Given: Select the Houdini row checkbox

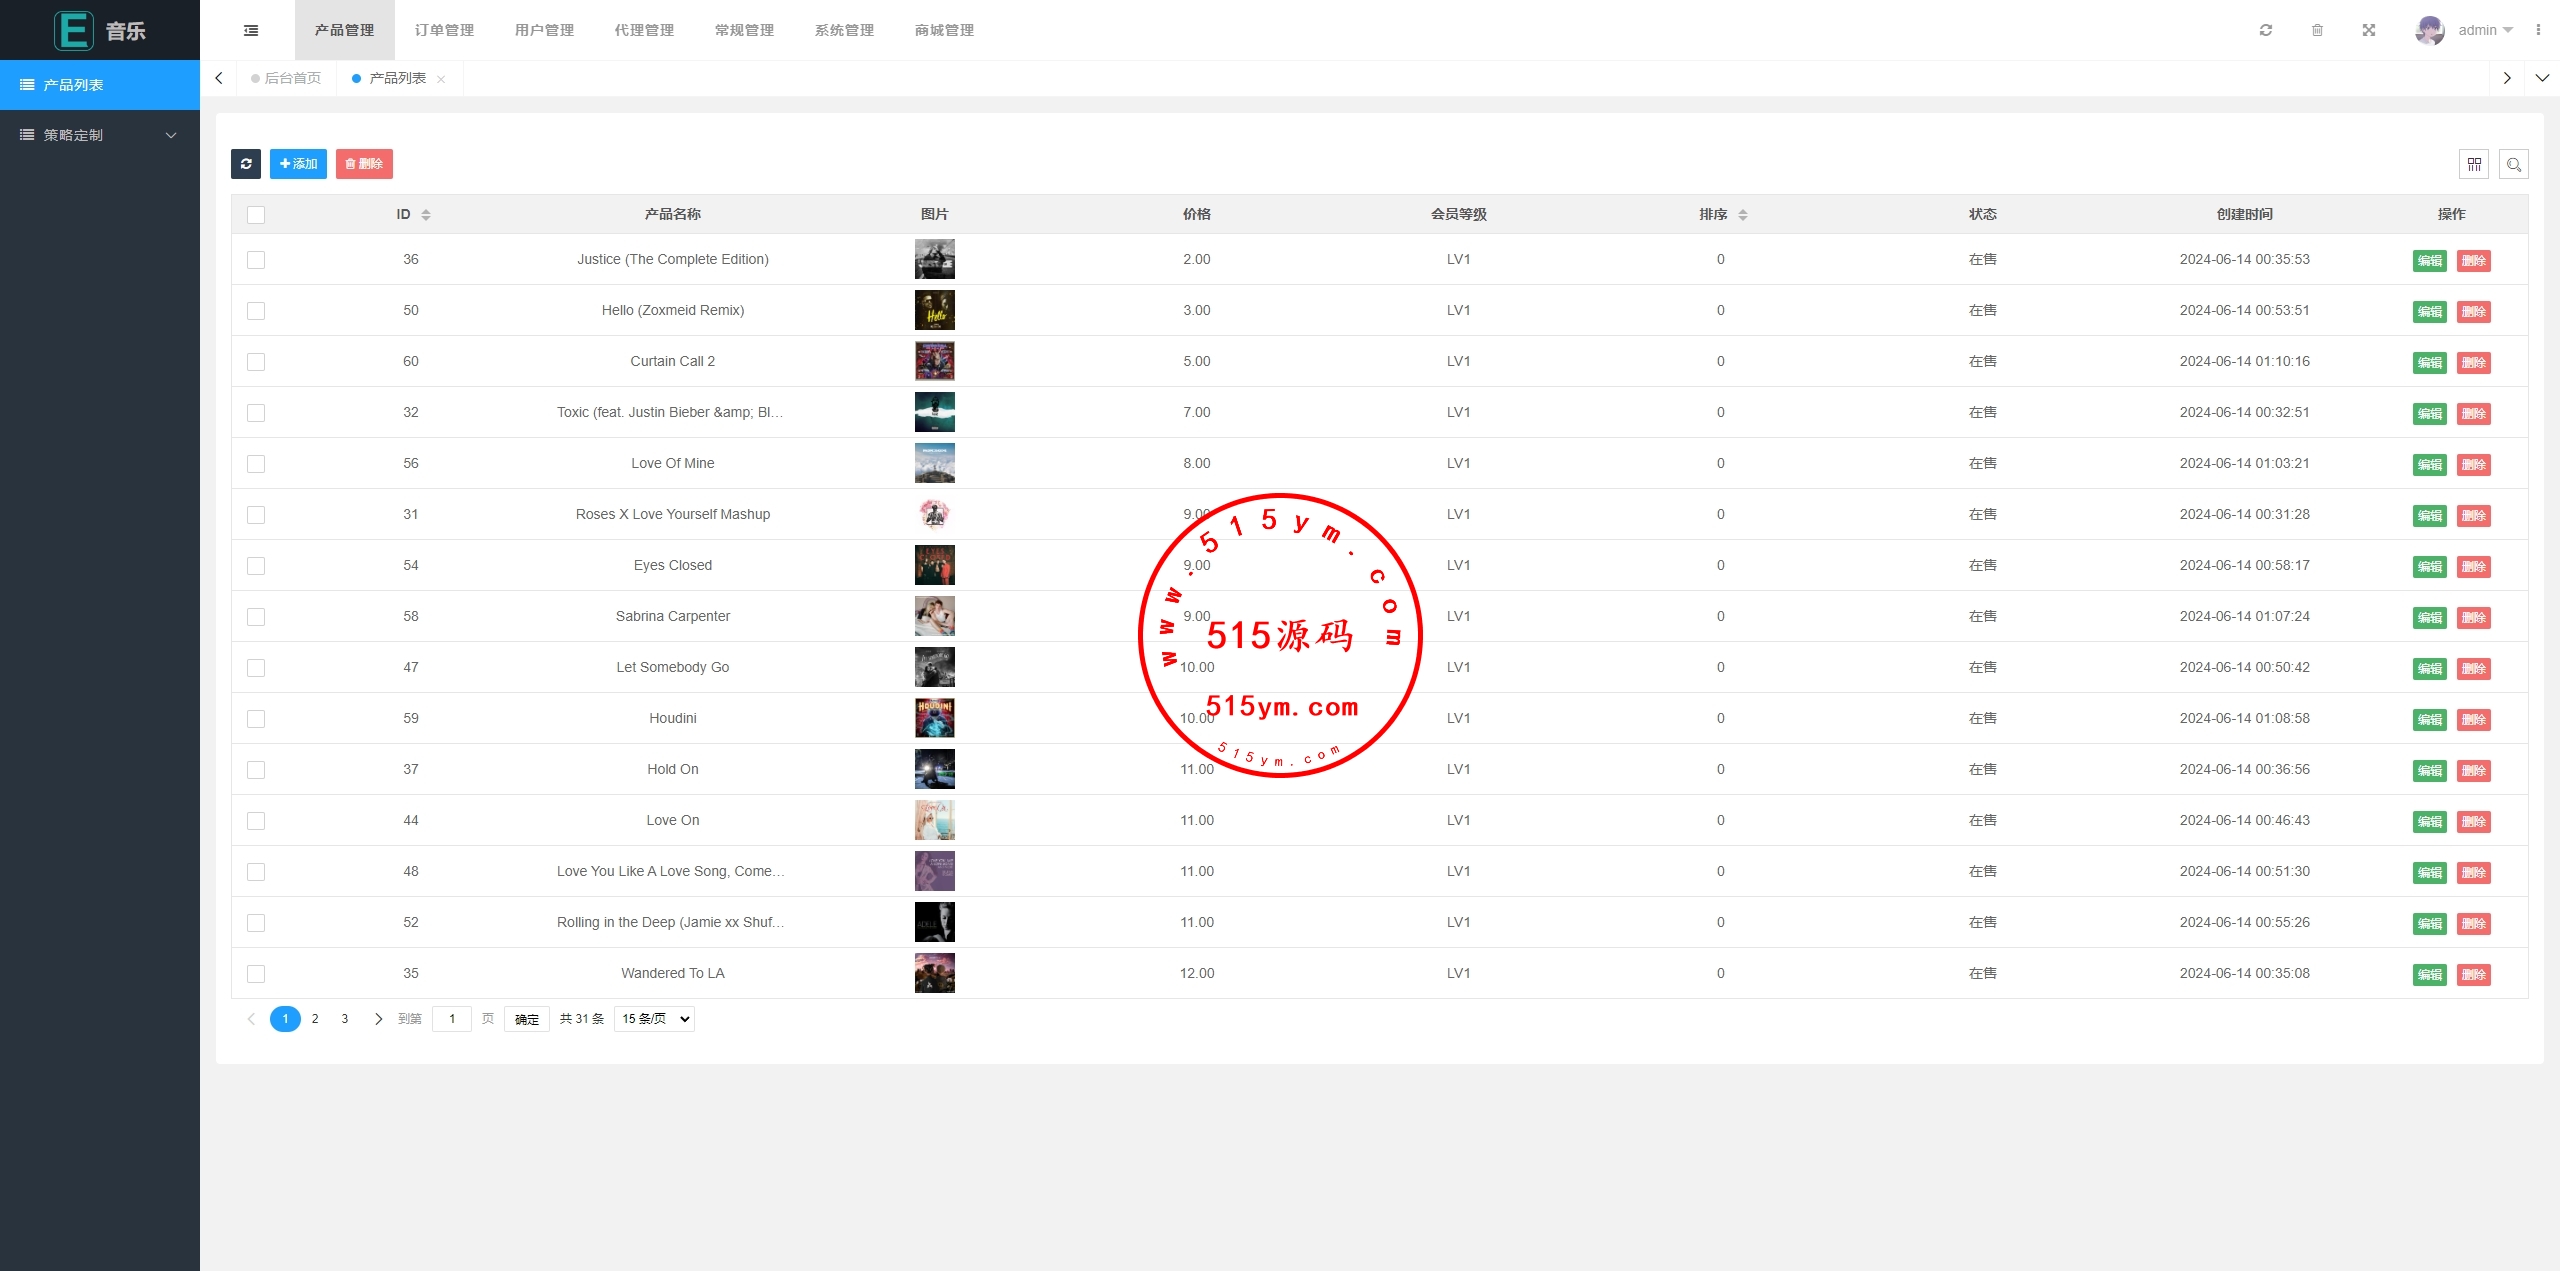Looking at the screenshot, I should pos(256,719).
